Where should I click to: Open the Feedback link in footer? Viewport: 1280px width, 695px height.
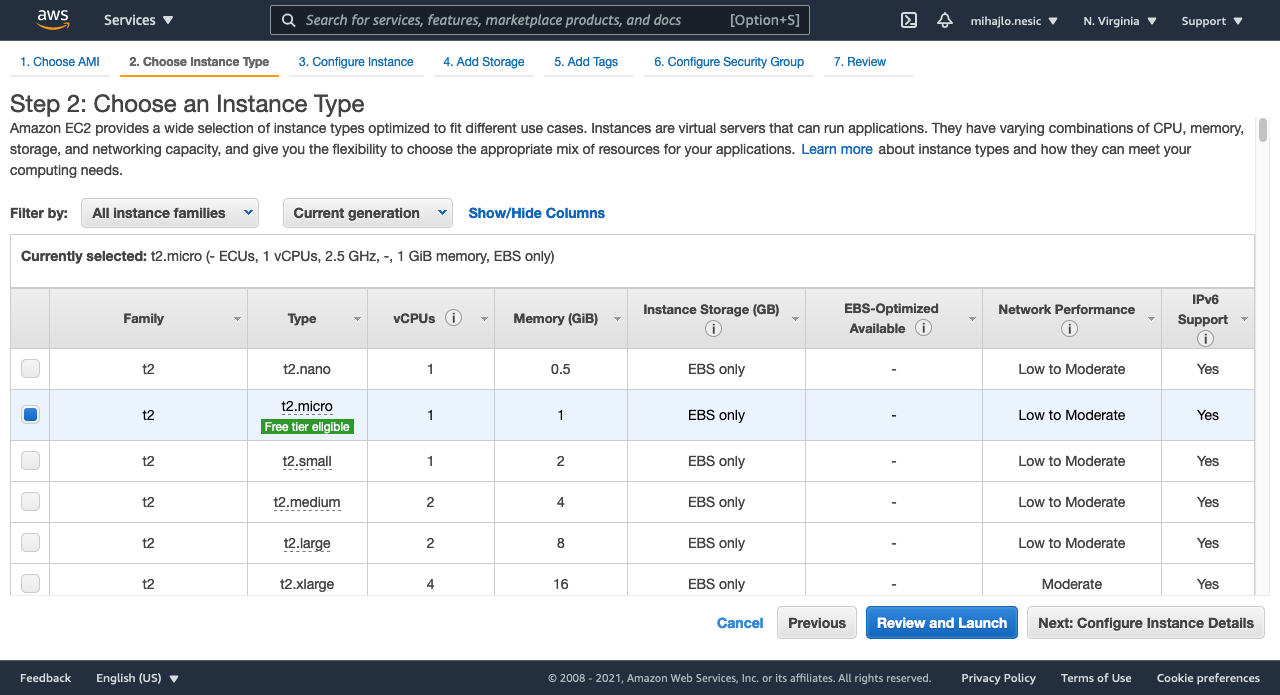click(x=46, y=678)
